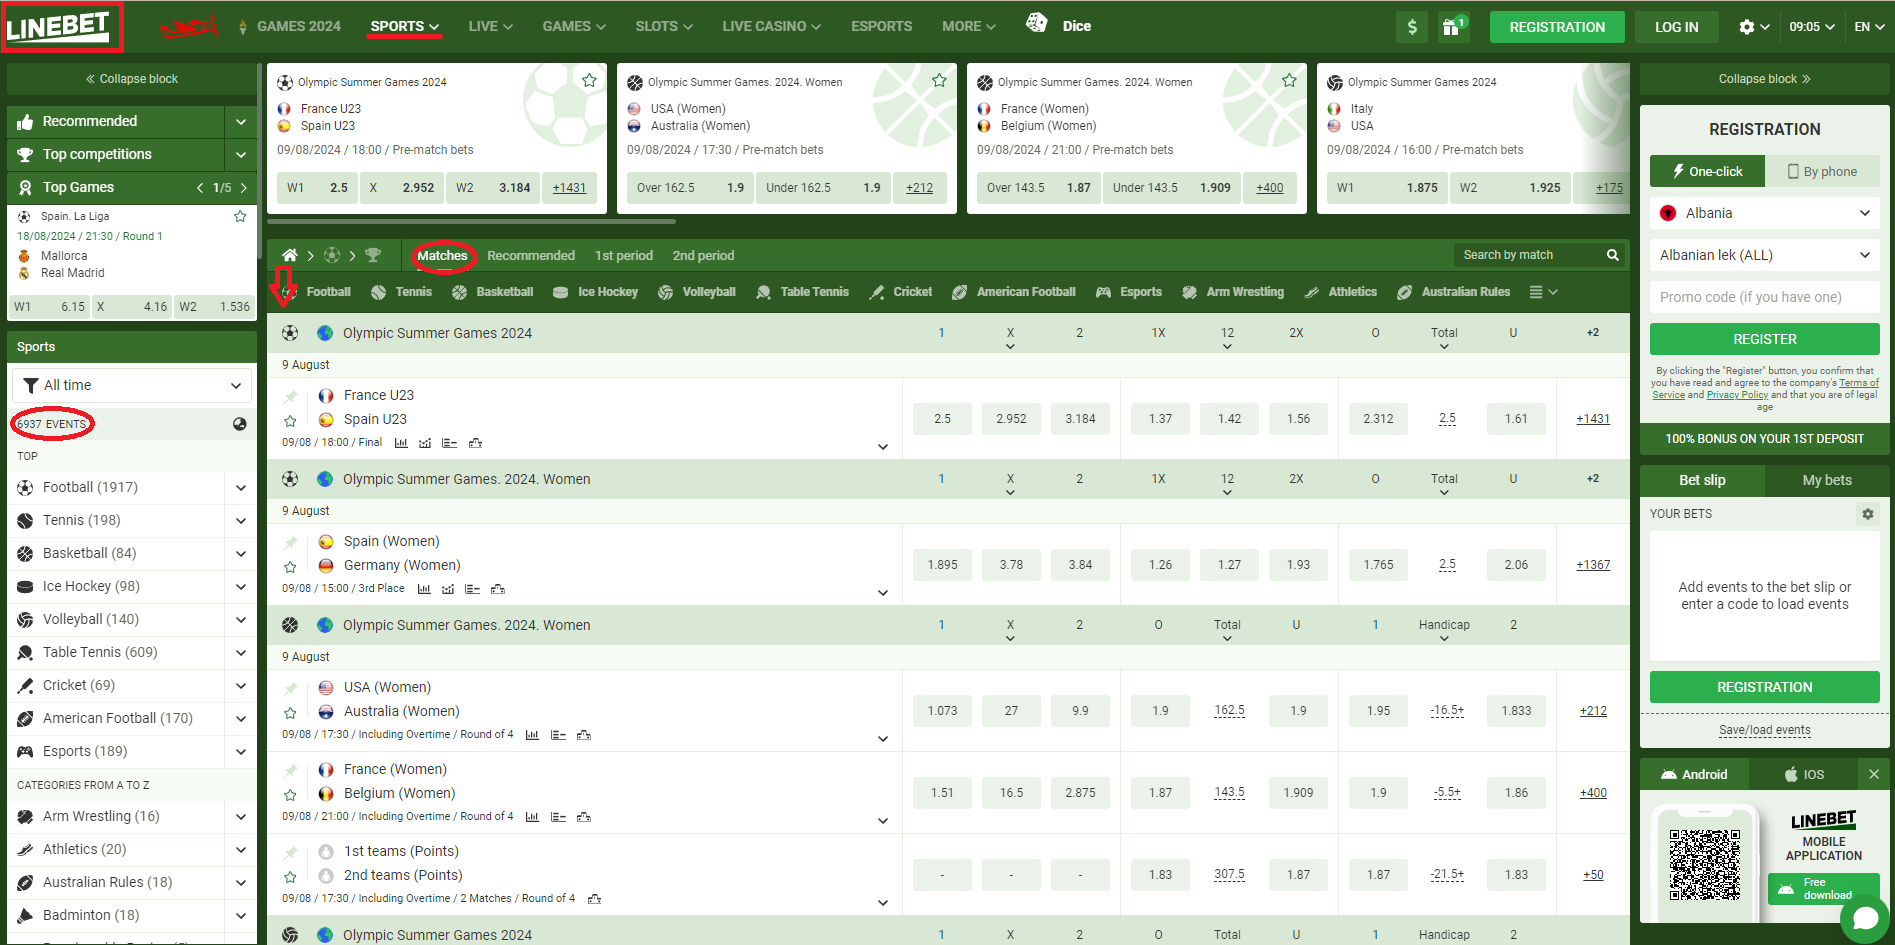The width and height of the screenshot is (1895, 945).
Task: Select Athletics in the sports strip
Action: 1341,292
